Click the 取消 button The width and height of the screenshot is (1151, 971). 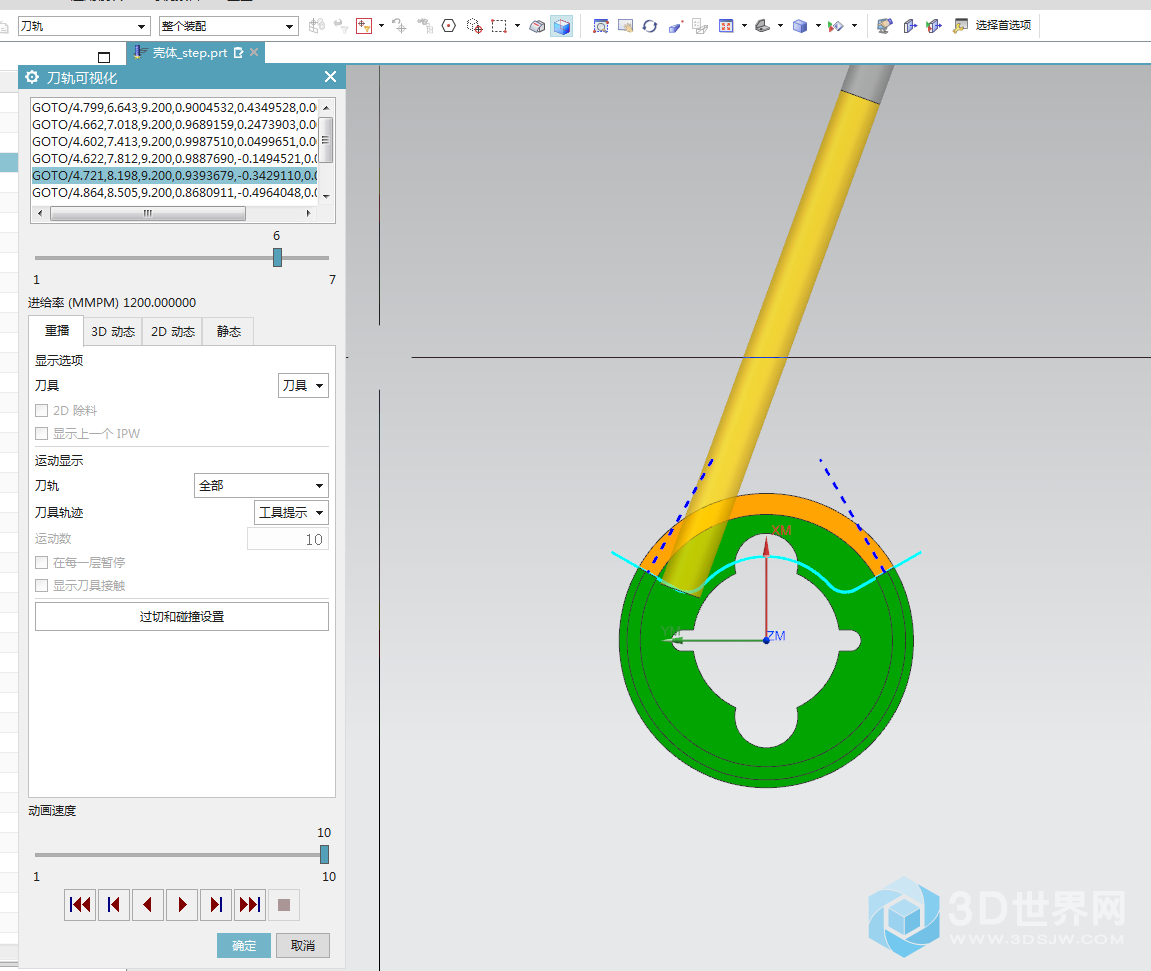pyautogui.click(x=302, y=945)
